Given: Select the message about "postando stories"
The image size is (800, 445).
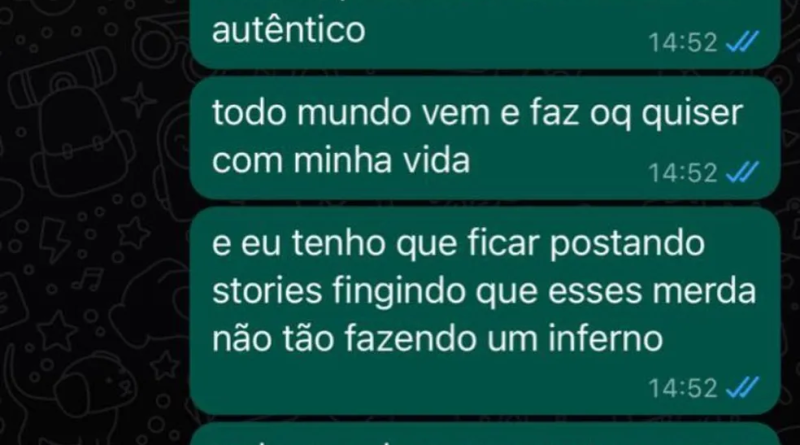Looking at the screenshot, I should (x=485, y=310).
